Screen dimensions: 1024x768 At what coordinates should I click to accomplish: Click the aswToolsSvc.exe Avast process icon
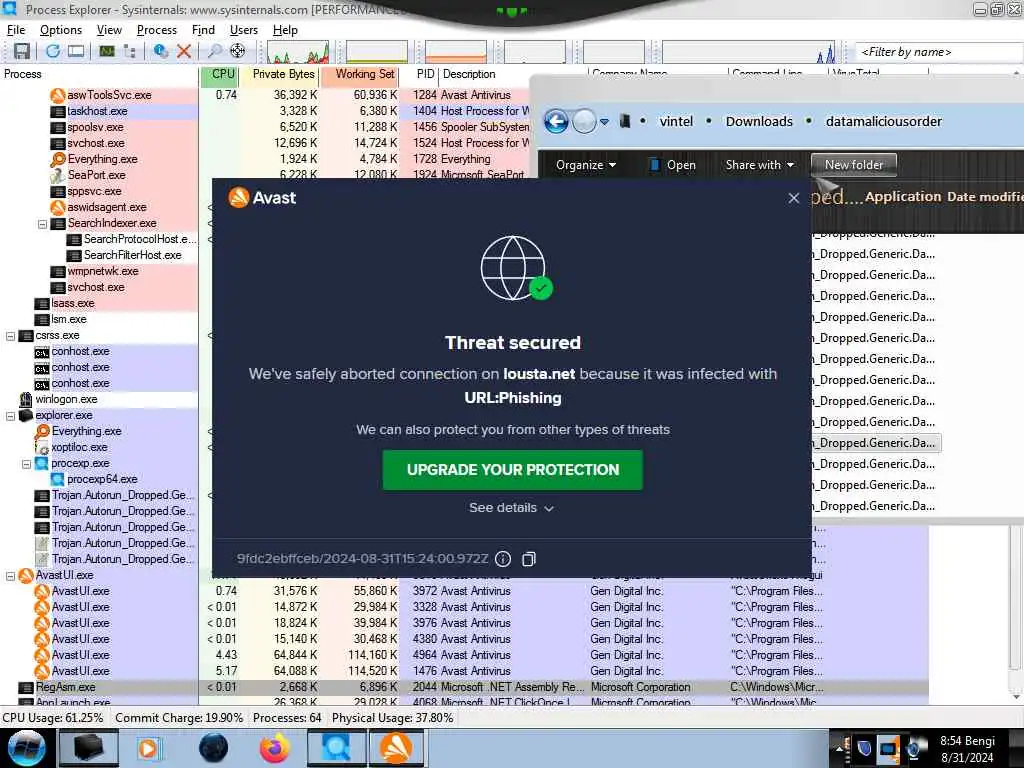pos(57,95)
